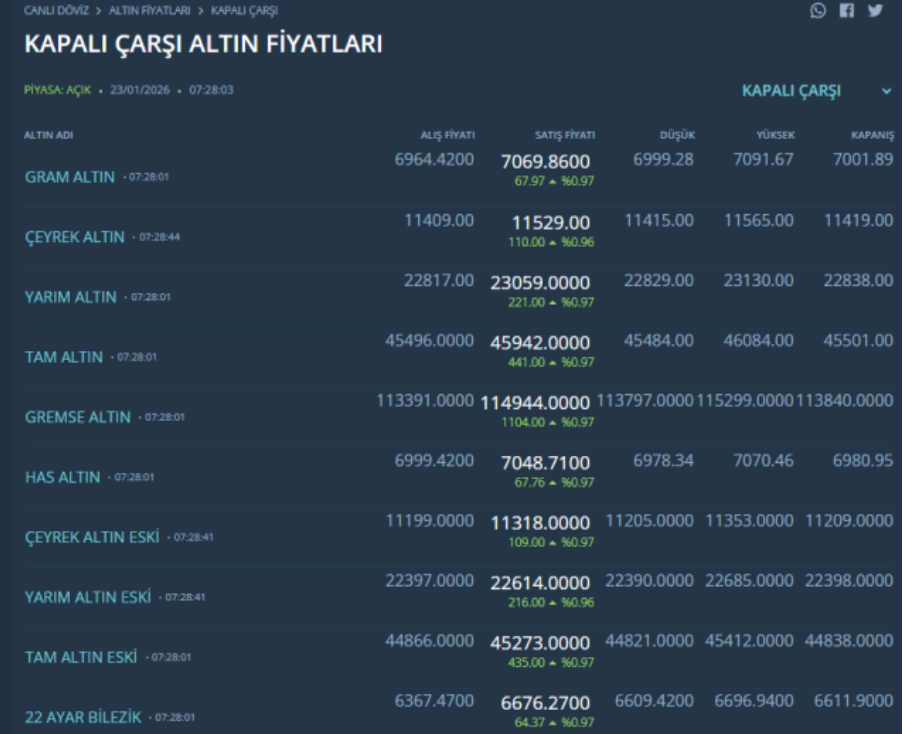Click KAPALI ÇARŞI breadcrumb item

click(244, 10)
